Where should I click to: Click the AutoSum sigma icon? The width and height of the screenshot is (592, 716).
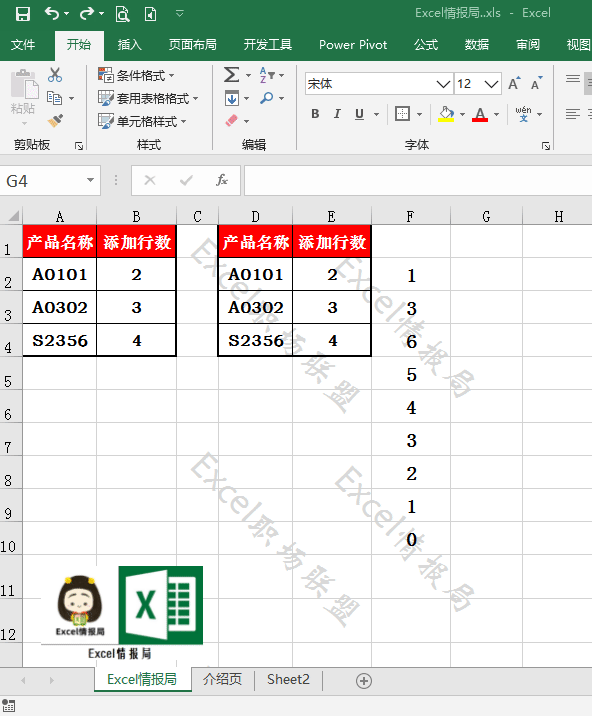(231, 75)
